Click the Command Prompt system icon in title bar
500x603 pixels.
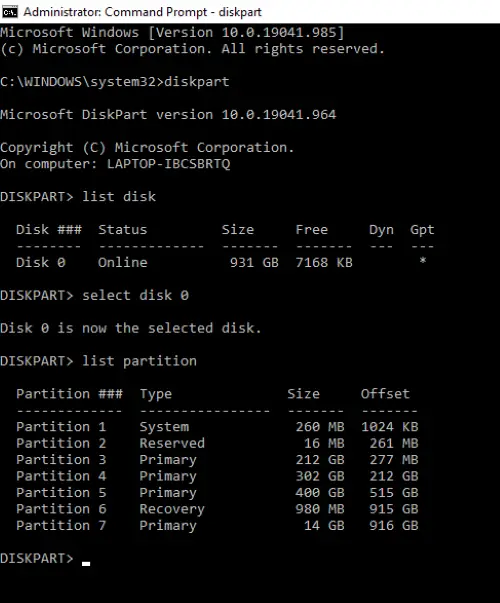coord(10,12)
